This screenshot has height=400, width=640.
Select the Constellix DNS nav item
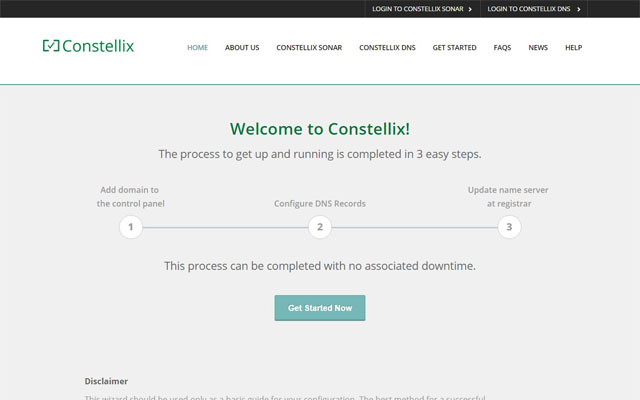387,47
